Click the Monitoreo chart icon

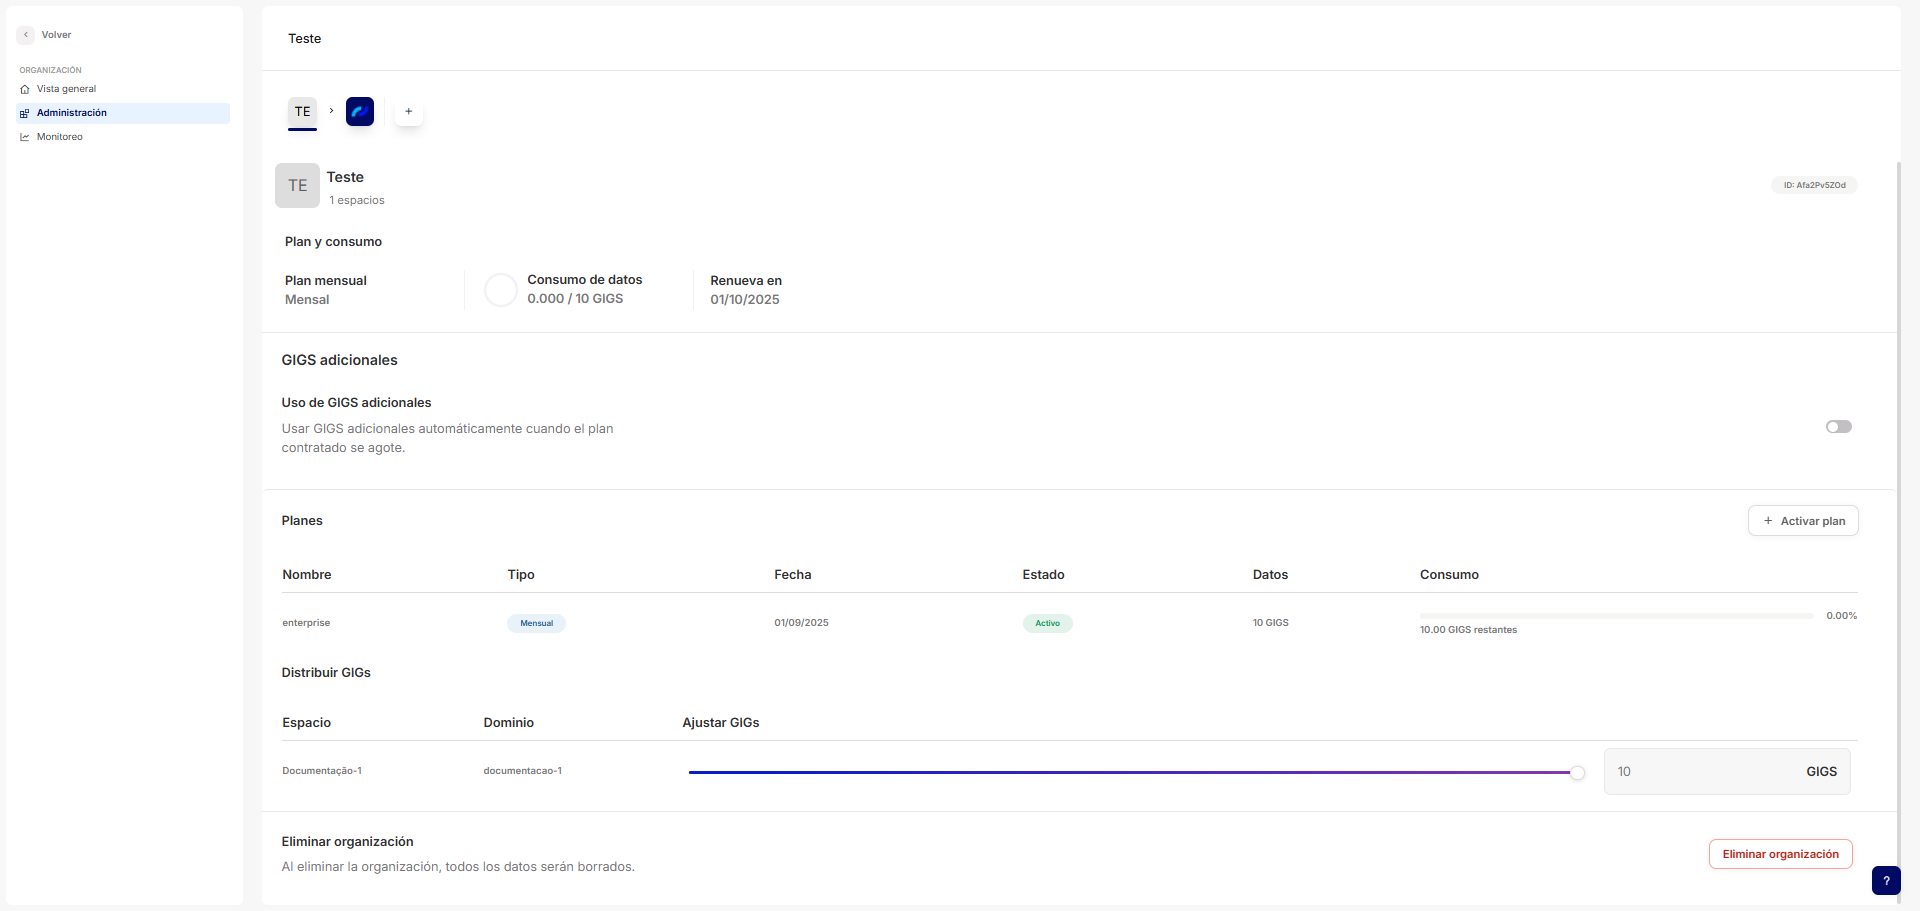click(x=25, y=137)
